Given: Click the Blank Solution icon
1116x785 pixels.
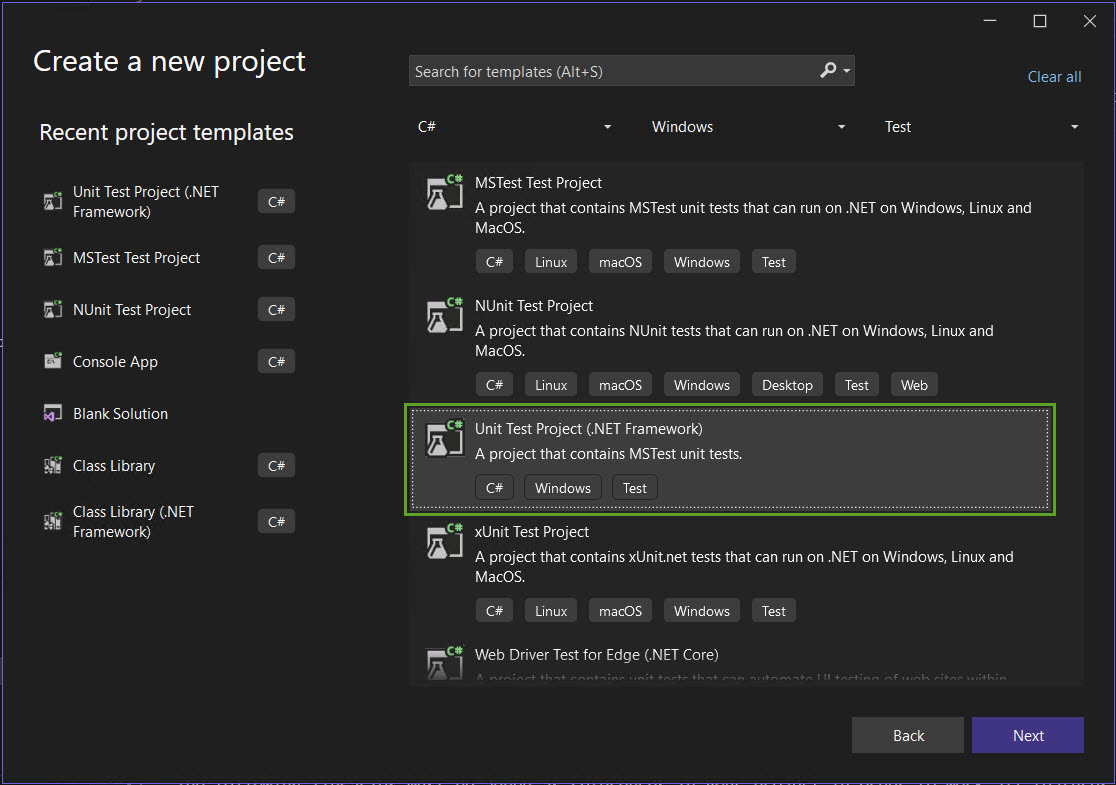Looking at the screenshot, I should 52,413.
